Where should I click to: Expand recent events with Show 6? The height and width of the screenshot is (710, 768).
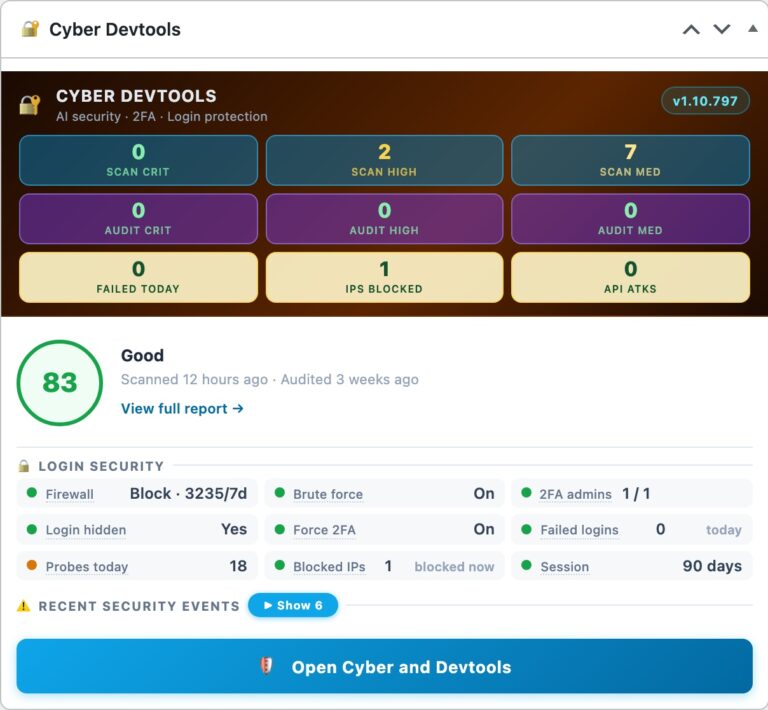[293, 605]
